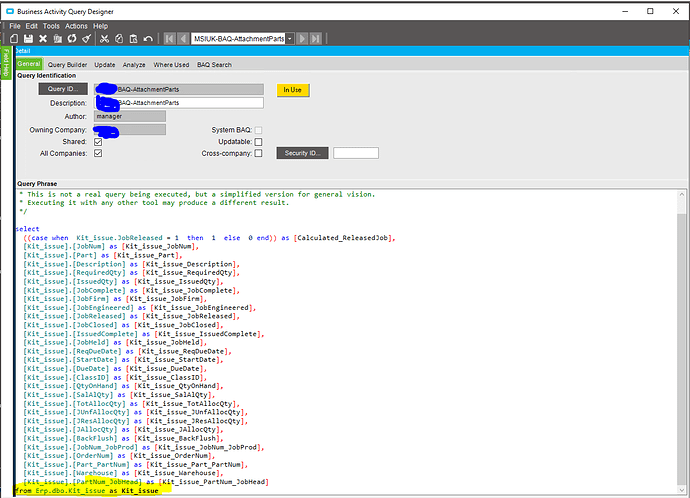
Task: Open the query navigation dropdown arrow
Action: [290, 39]
